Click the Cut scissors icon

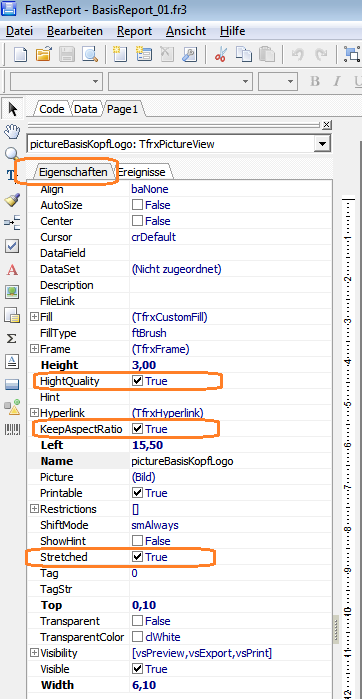(220, 54)
